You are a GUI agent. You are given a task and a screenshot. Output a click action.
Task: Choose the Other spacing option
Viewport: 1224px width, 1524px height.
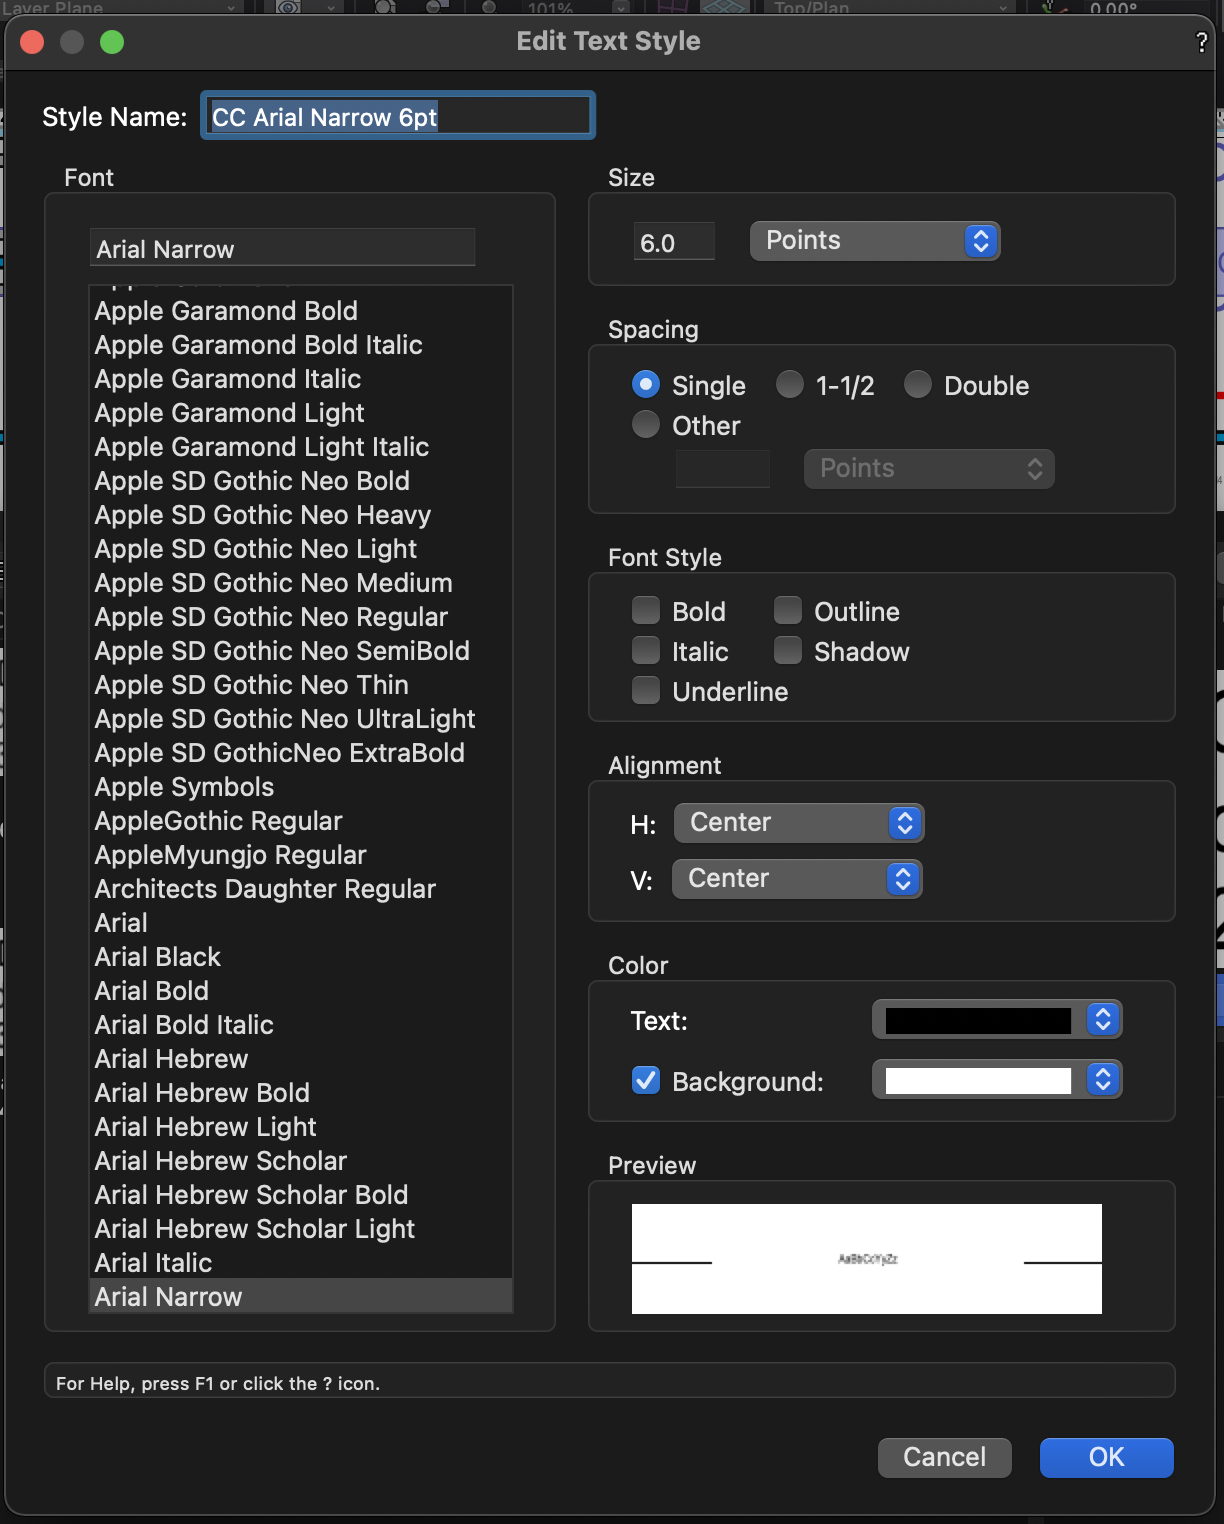[645, 424]
